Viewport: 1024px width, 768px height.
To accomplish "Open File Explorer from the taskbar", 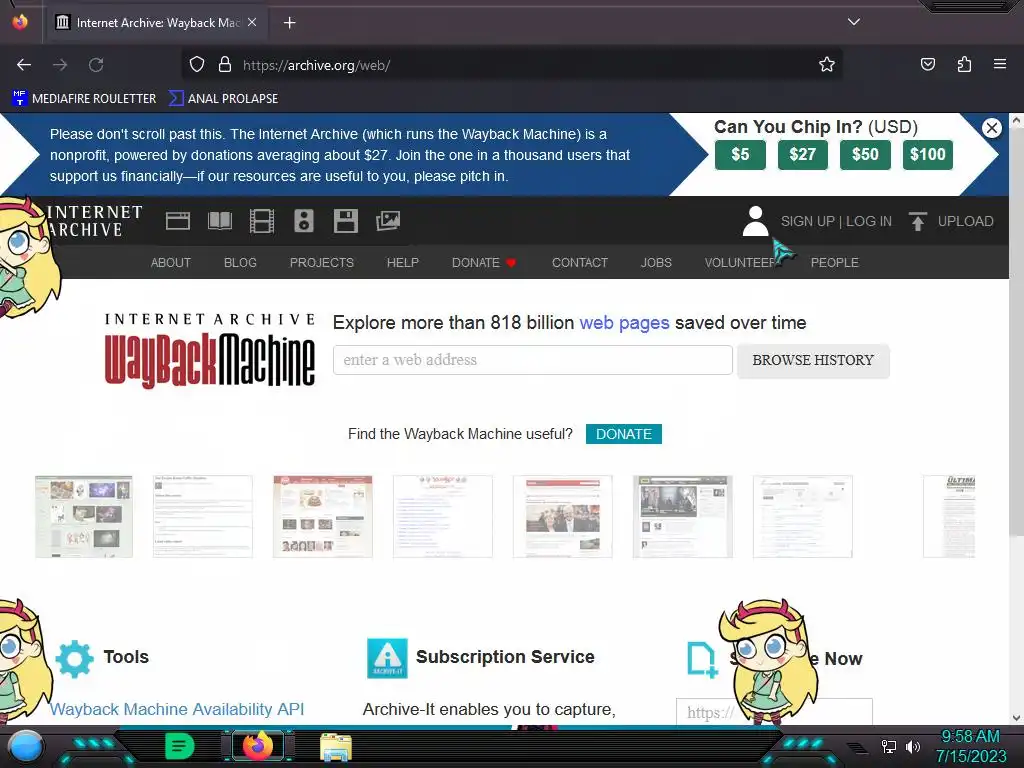I will (336, 747).
